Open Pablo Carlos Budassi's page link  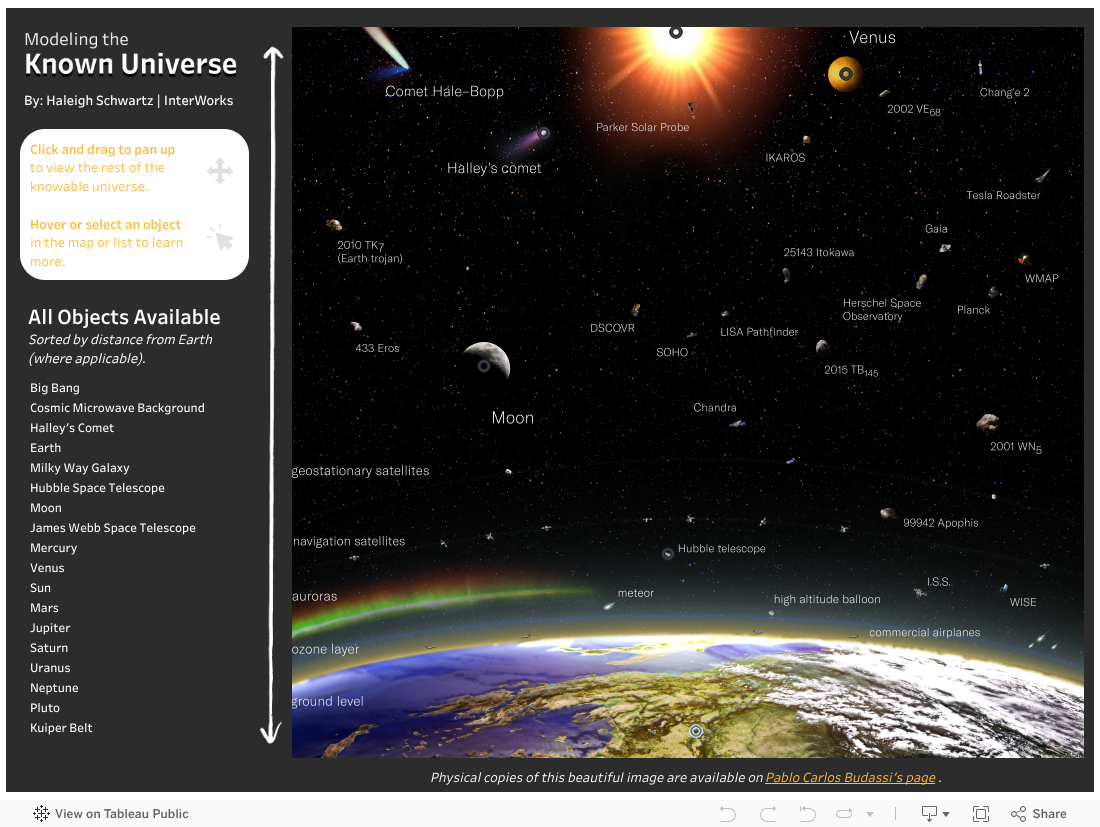[x=850, y=777]
